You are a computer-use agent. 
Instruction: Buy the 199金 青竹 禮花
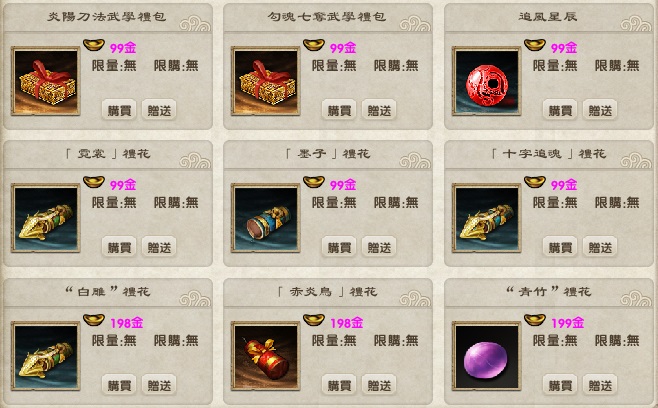click(x=560, y=384)
